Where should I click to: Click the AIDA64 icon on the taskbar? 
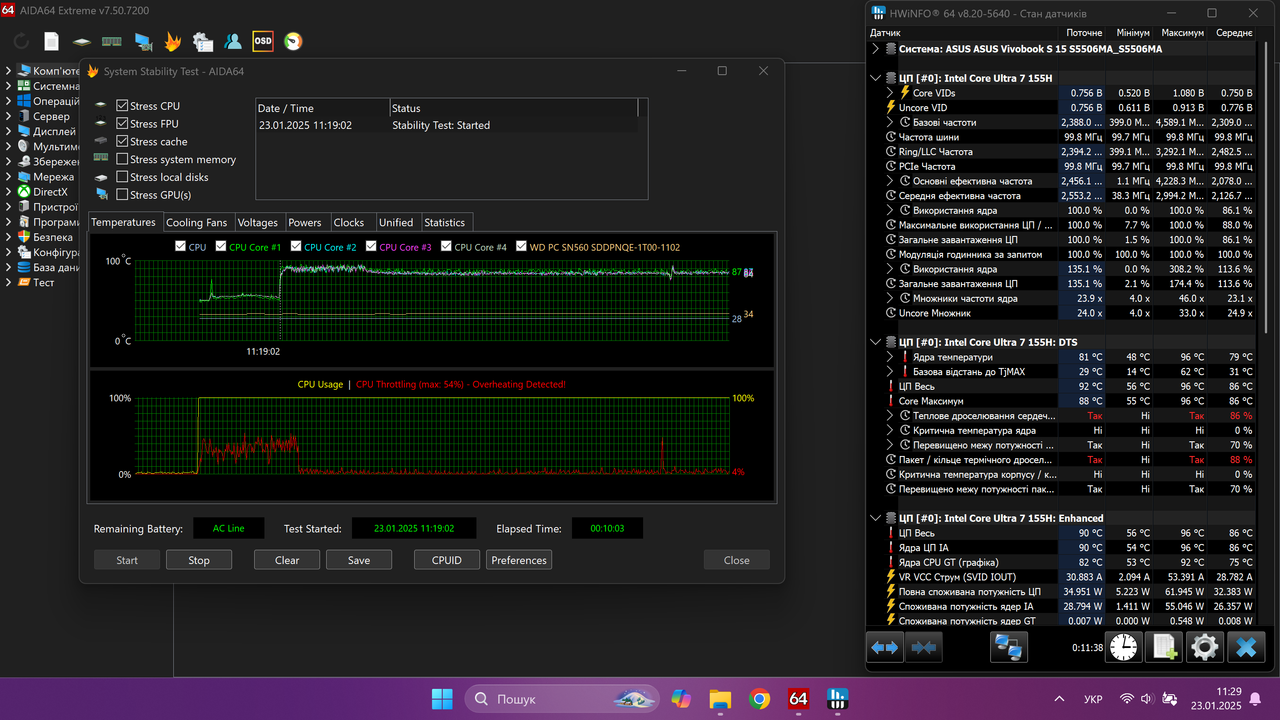click(x=798, y=698)
